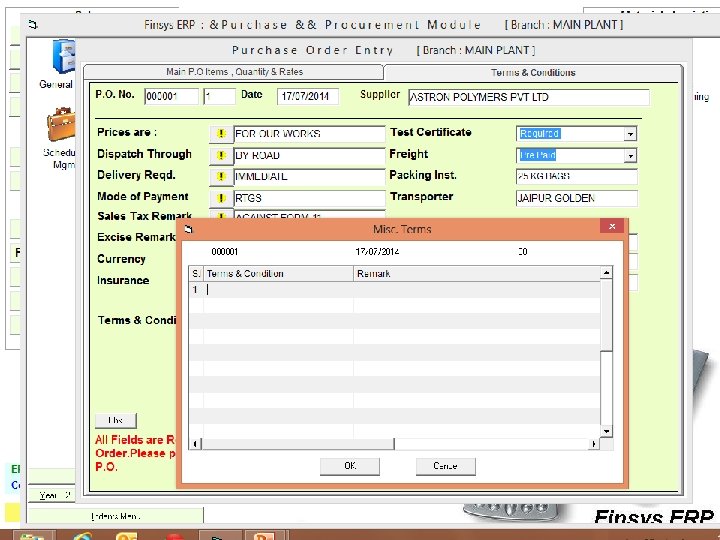Click the Misc. Terms dialog title icon
The width and height of the screenshot is (720, 540).
click(189, 229)
